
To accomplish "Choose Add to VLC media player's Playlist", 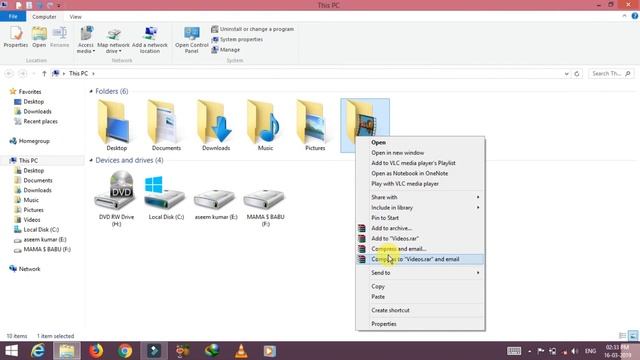I will point(420,163).
